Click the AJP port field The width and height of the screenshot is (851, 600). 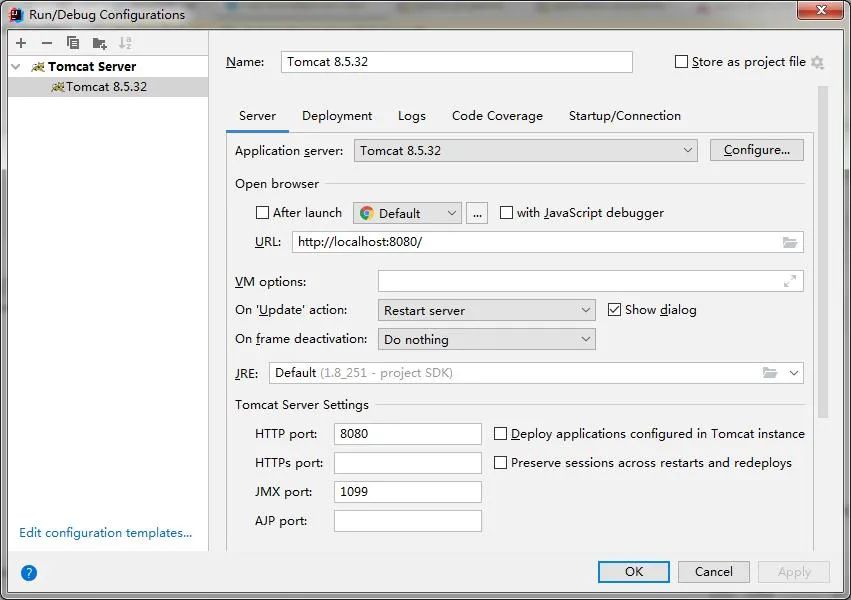[408, 521]
